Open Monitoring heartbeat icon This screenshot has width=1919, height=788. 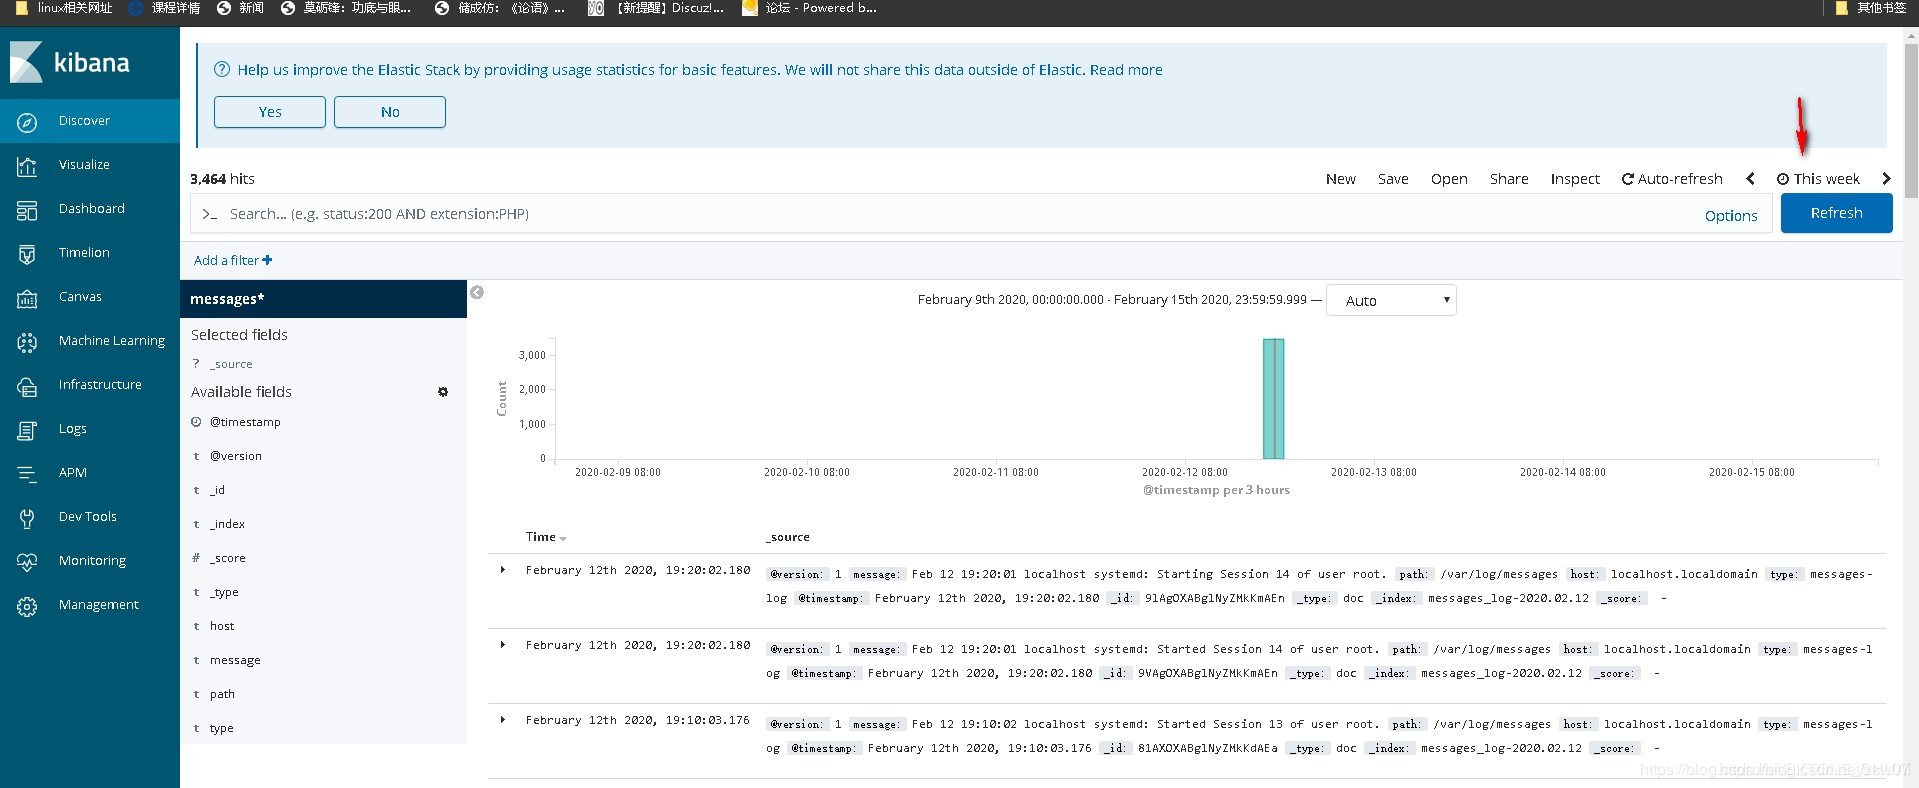[x=27, y=561]
